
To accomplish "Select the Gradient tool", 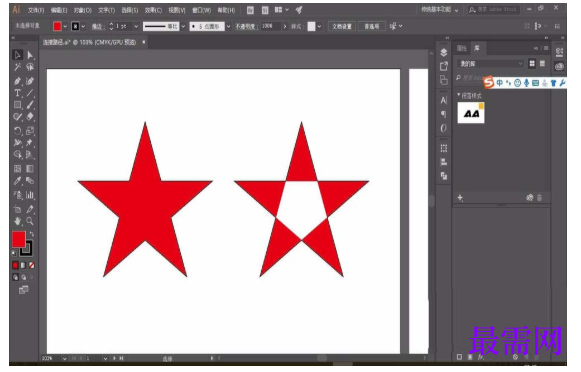I will (x=30, y=169).
